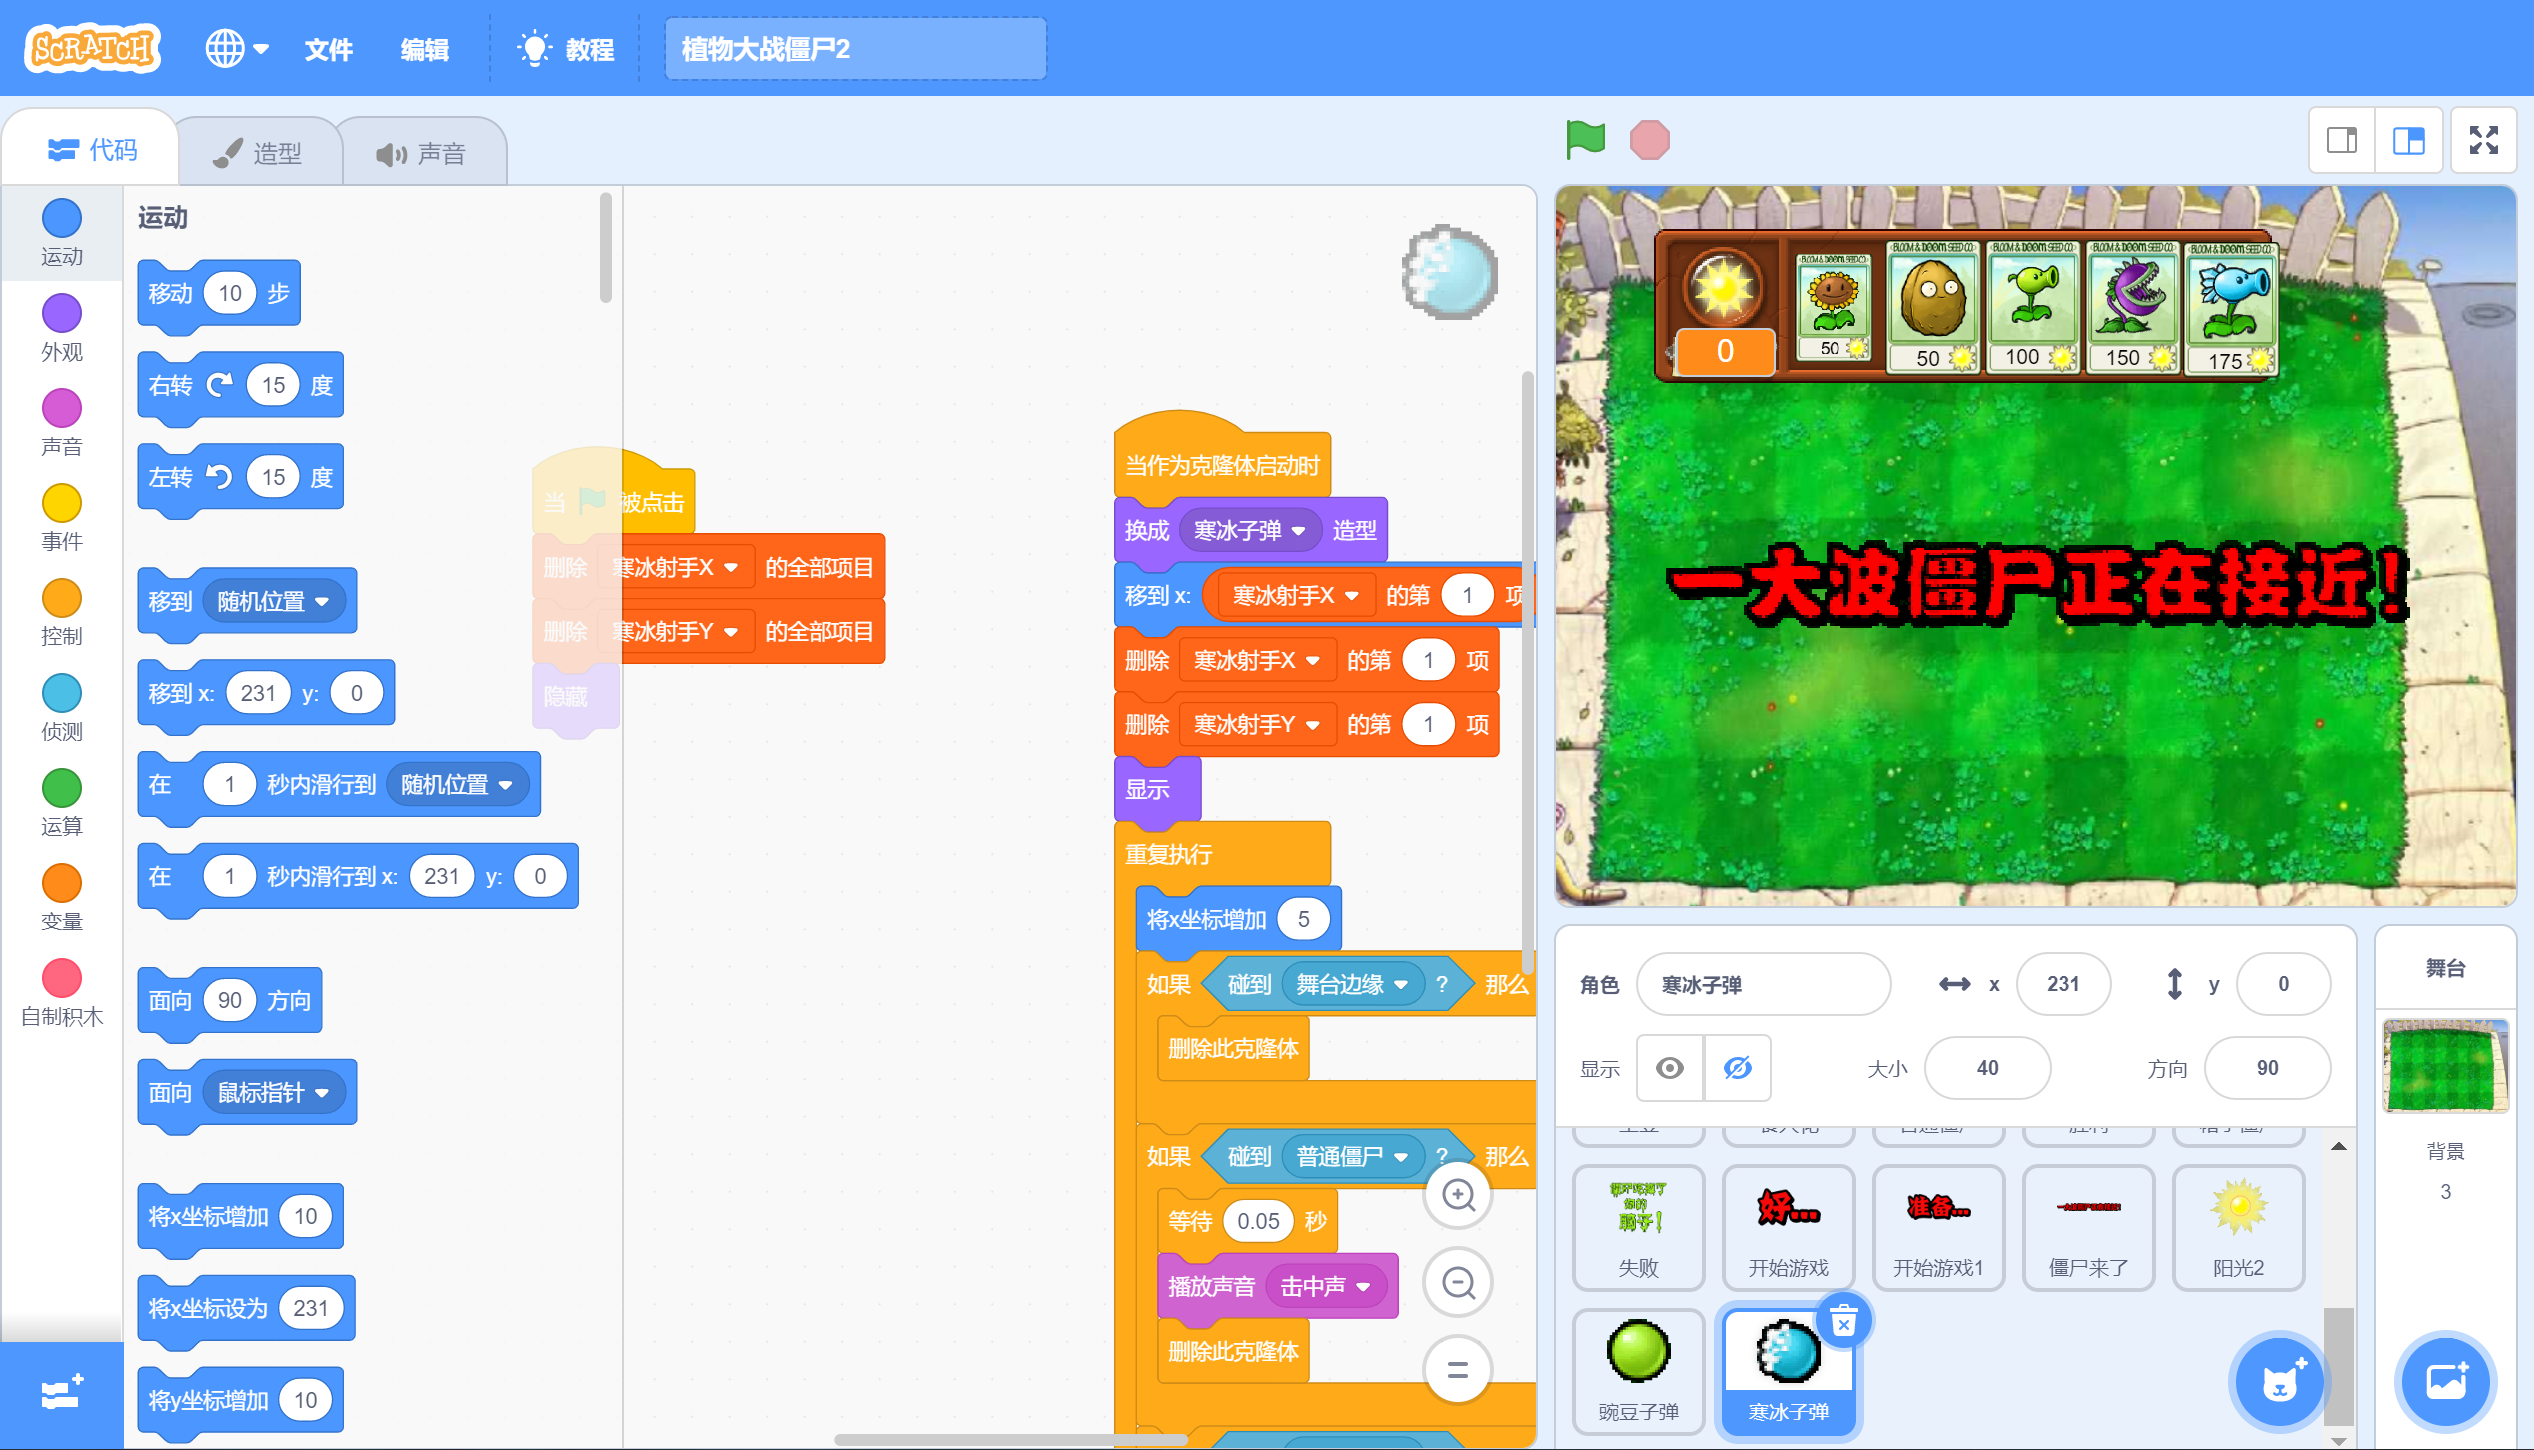The width and height of the screenshot is (2534, 1450).
Task: Expand 鼠标指针 dropdown in 面向 block
Action: [x=273, y=1093]
